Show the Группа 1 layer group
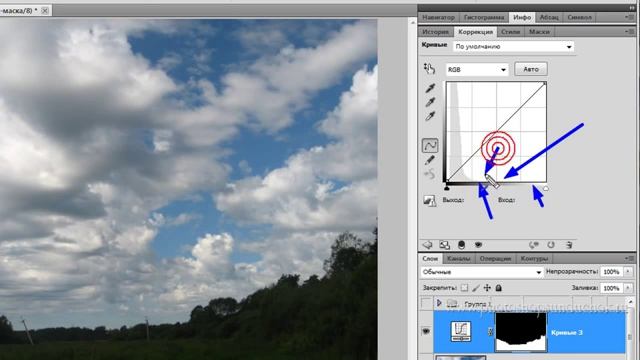 (426, 303)
